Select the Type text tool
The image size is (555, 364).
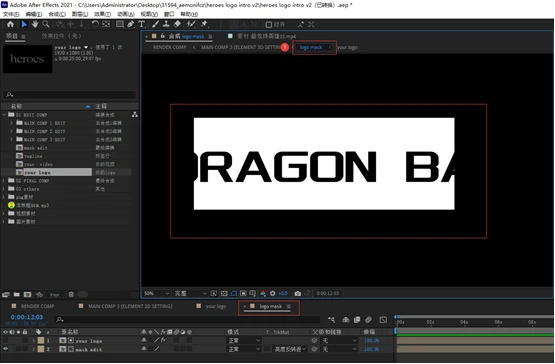point(142,24)
